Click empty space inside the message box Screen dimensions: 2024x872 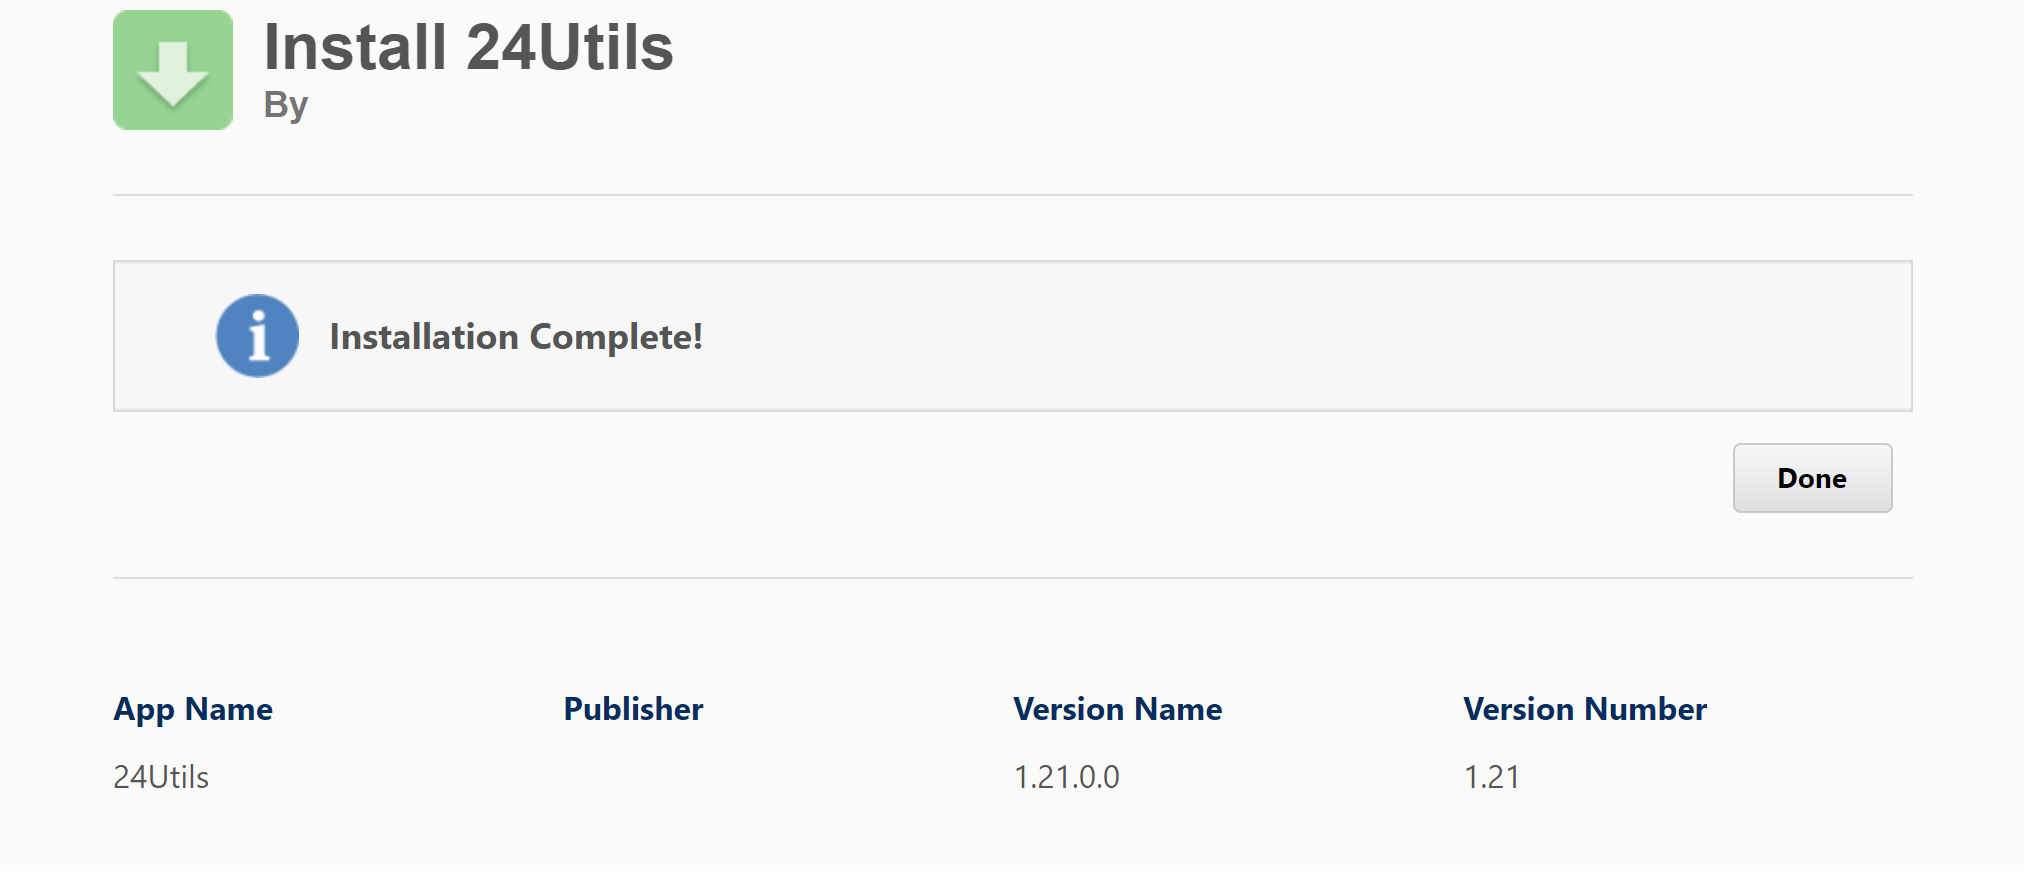1300,336
